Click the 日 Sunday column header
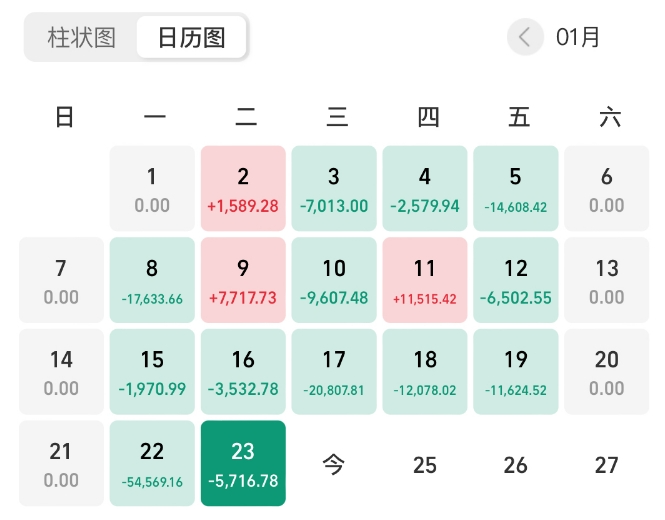The height and width of the screenshot is (520, 665). 64,117
